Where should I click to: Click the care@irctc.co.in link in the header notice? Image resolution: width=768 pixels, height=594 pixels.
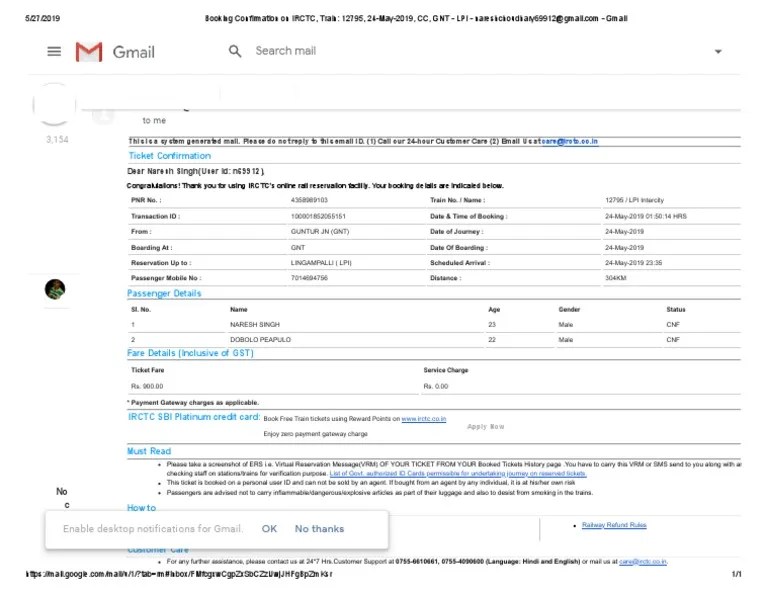pyautogui.click(x=570, y=142)
